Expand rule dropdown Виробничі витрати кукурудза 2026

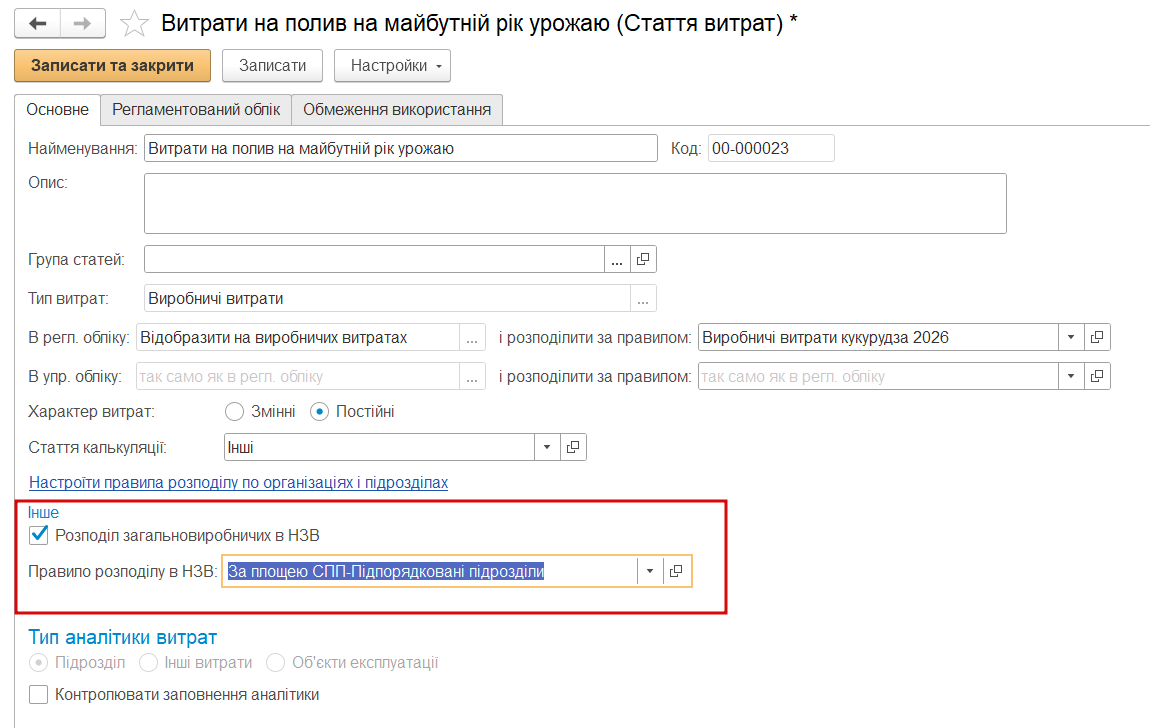[1071, 337]
